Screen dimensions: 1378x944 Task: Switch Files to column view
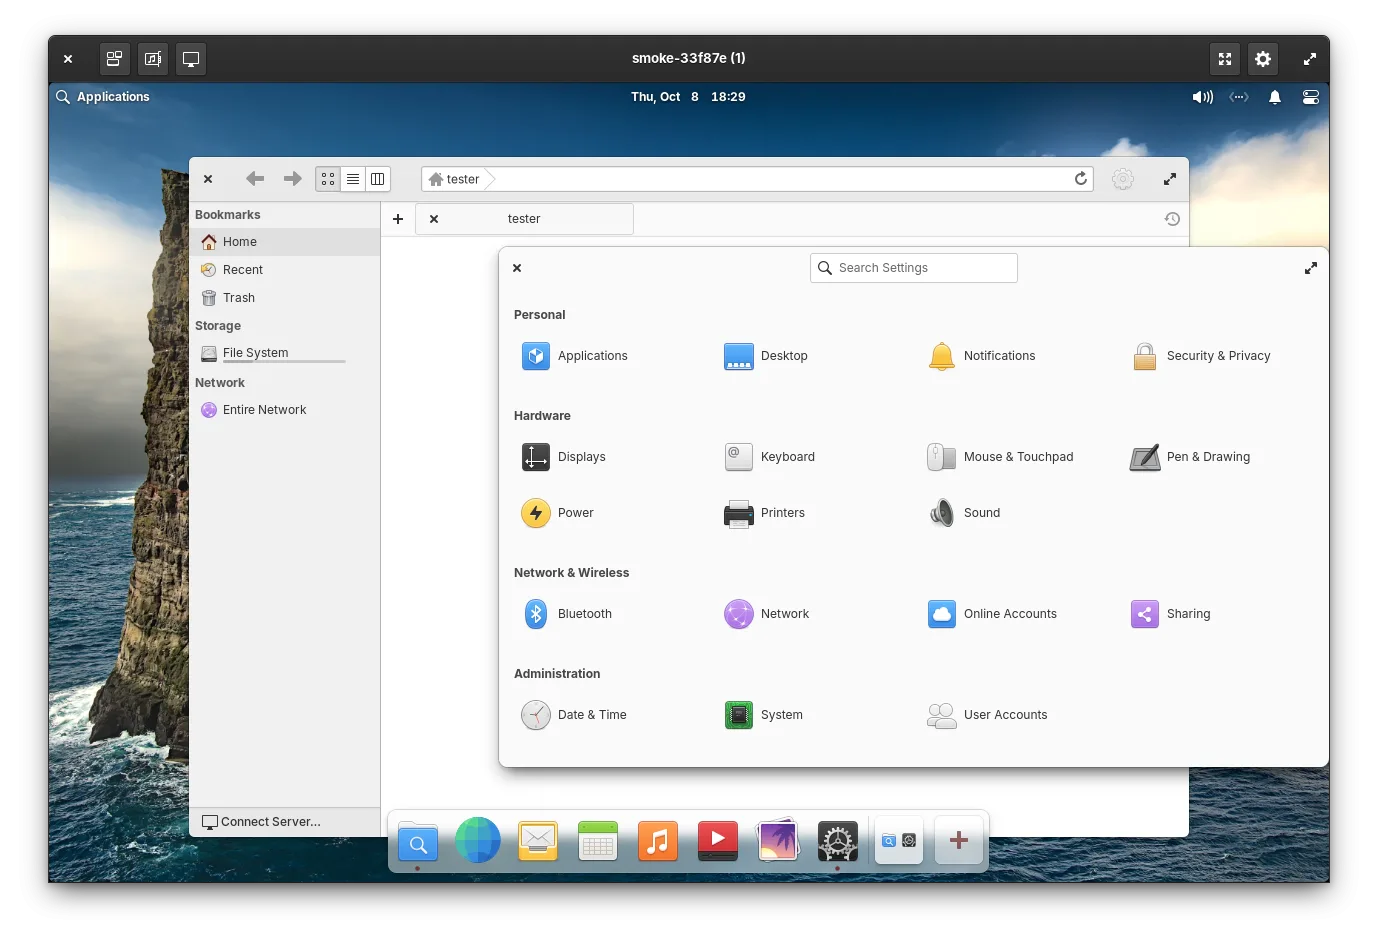click(x=378, y=179)
